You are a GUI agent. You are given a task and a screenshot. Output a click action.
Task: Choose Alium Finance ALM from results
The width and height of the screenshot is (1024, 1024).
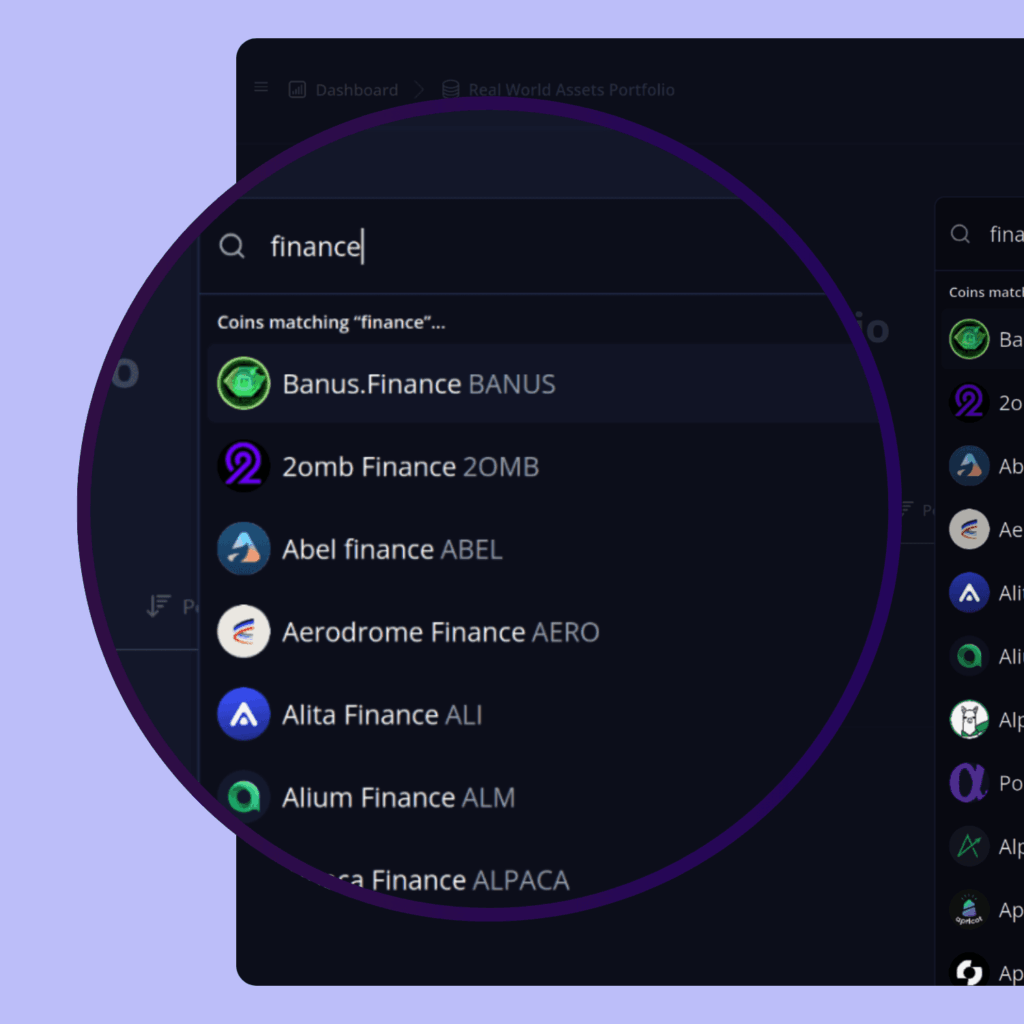click(399, 797)
